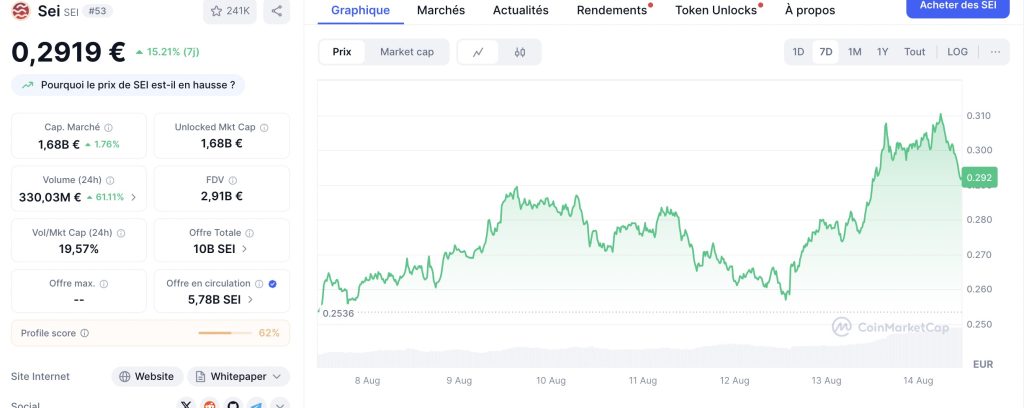Image resolution: width=1024 pixels, height=408 pixels.
Task: Click 'Pourquoi le prix de SEI est-il en hausse'
Action: pyautogui.click(x=128, y=85)
